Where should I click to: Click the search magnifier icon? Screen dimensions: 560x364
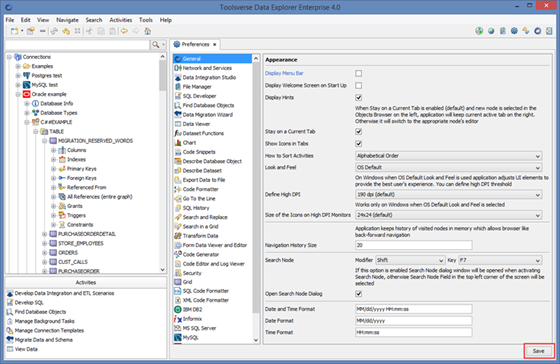pos(155,44)
